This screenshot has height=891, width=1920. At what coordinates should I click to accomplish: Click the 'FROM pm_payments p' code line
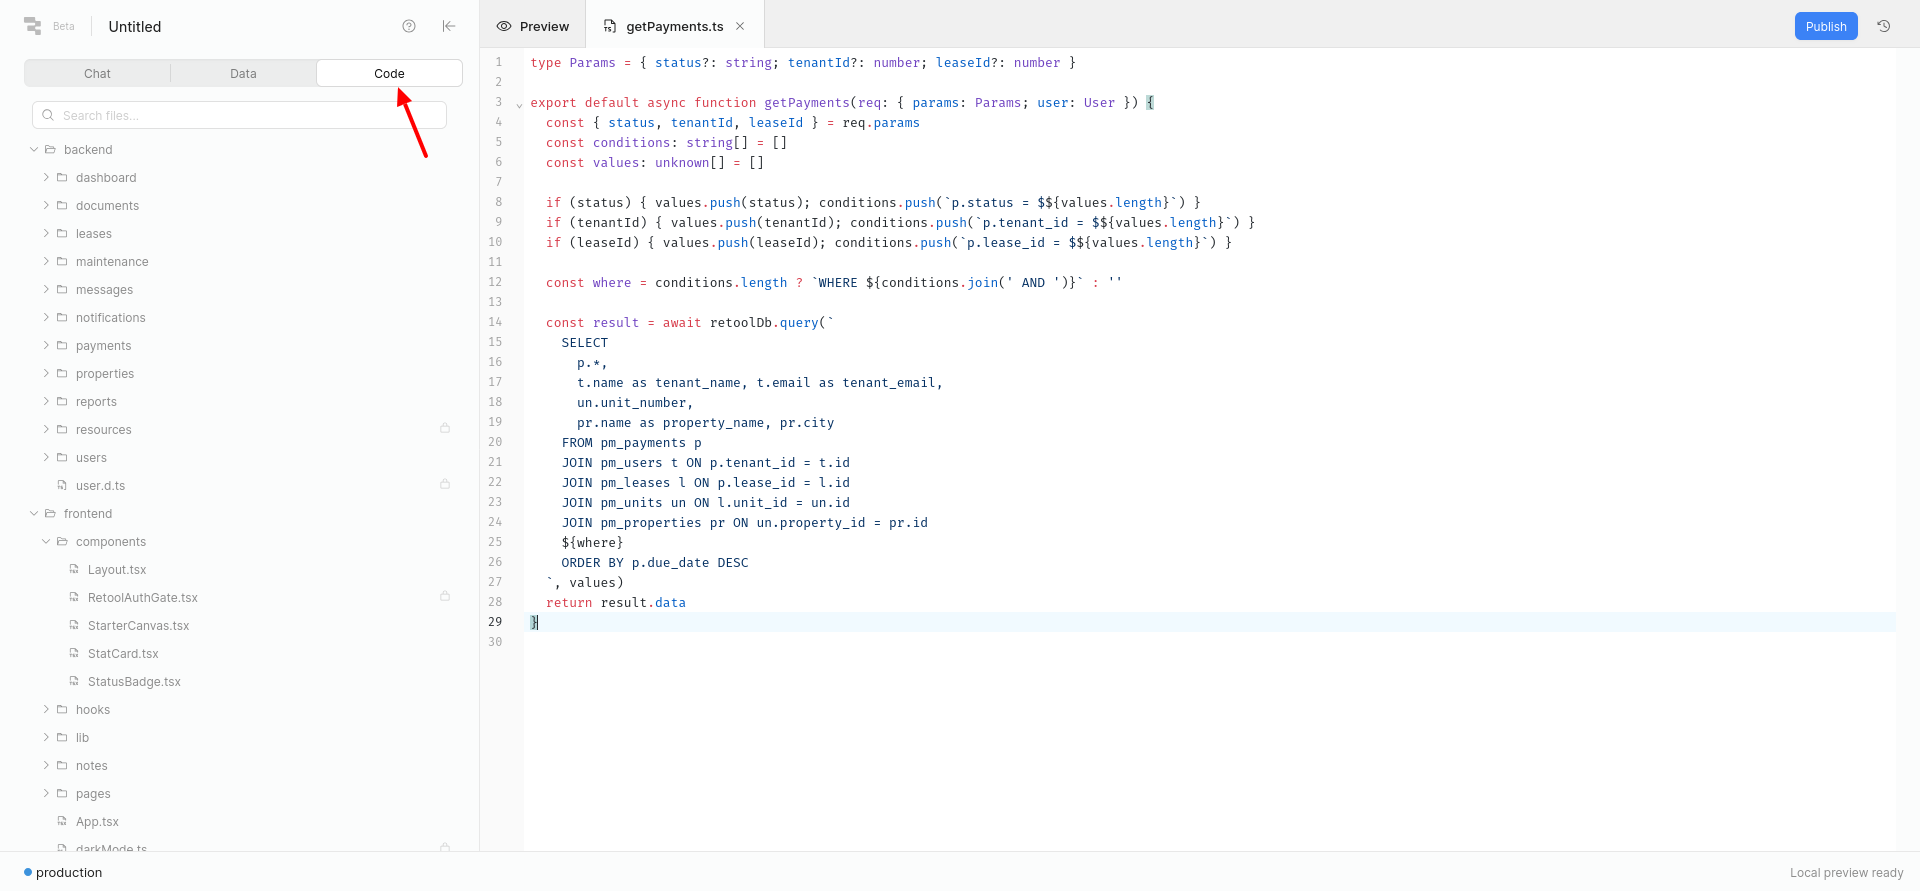tap(632, 442)
